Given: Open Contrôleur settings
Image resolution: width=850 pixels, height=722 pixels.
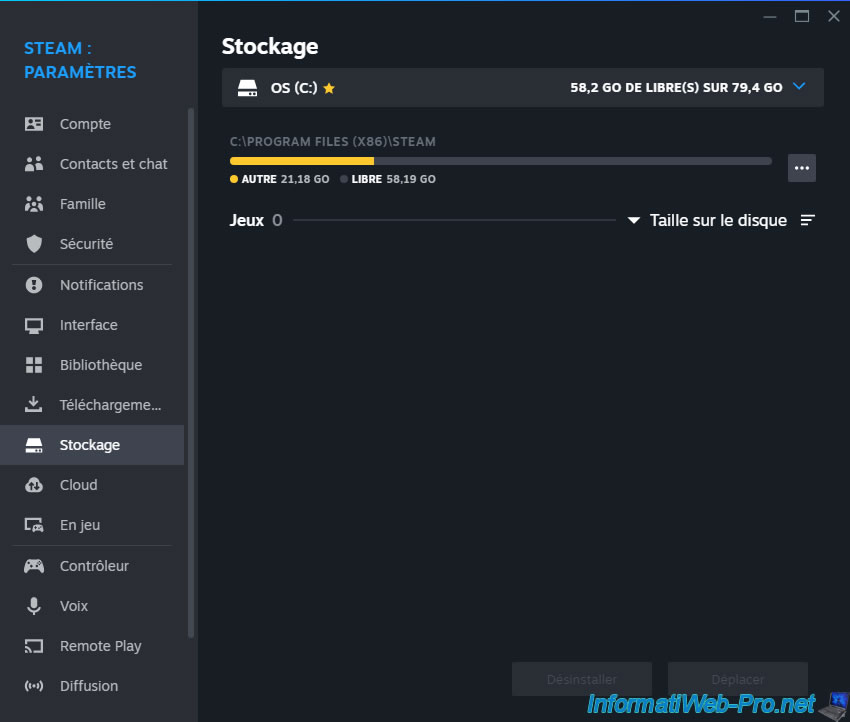Looking at the screenshot, I should pos(92,566).
